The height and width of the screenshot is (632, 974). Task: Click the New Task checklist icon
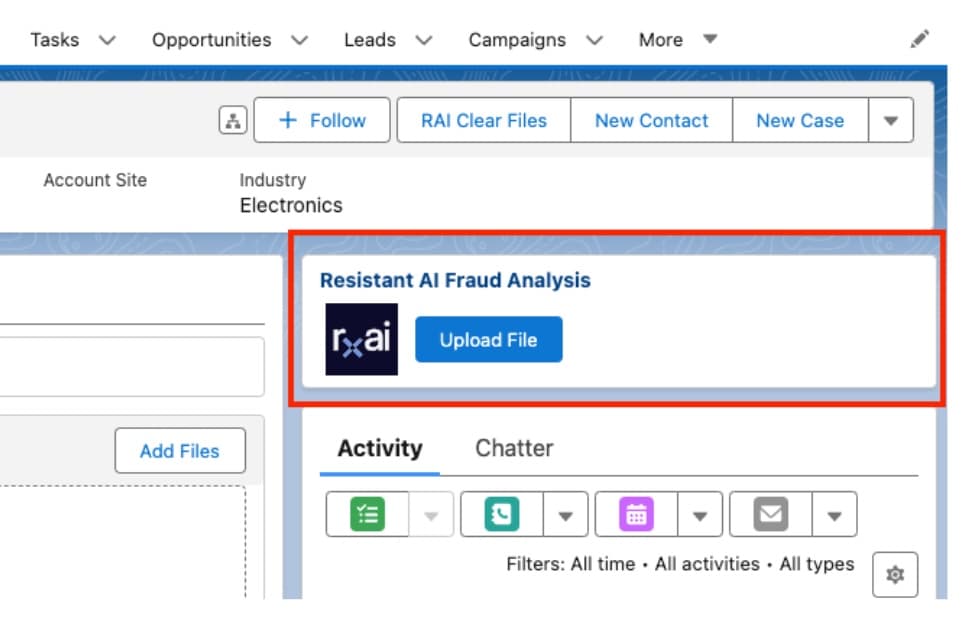click(367, 515)
